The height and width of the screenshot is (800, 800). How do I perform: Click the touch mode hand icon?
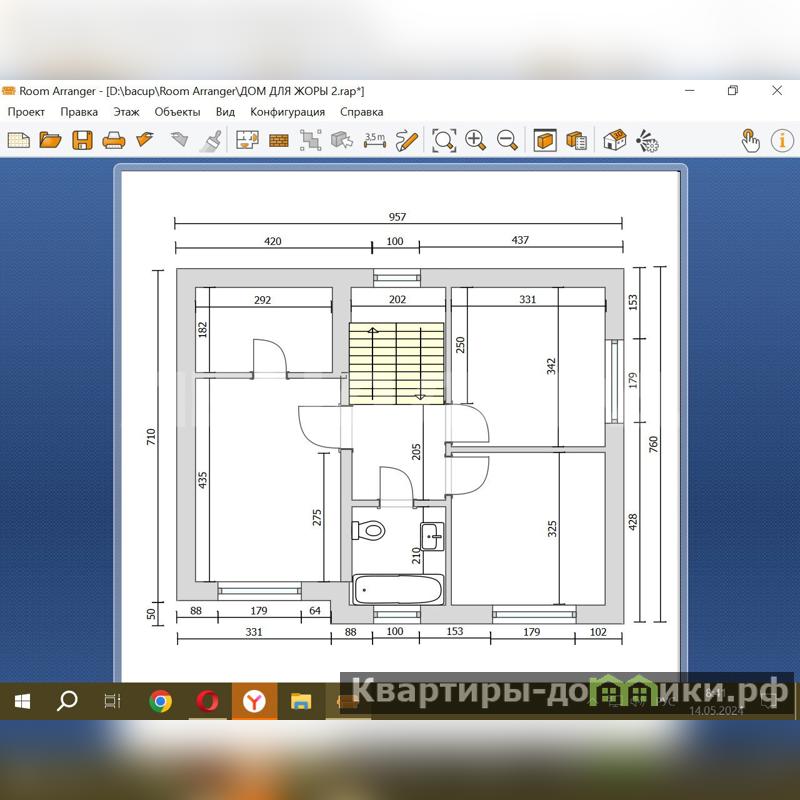tap(750, 140)
